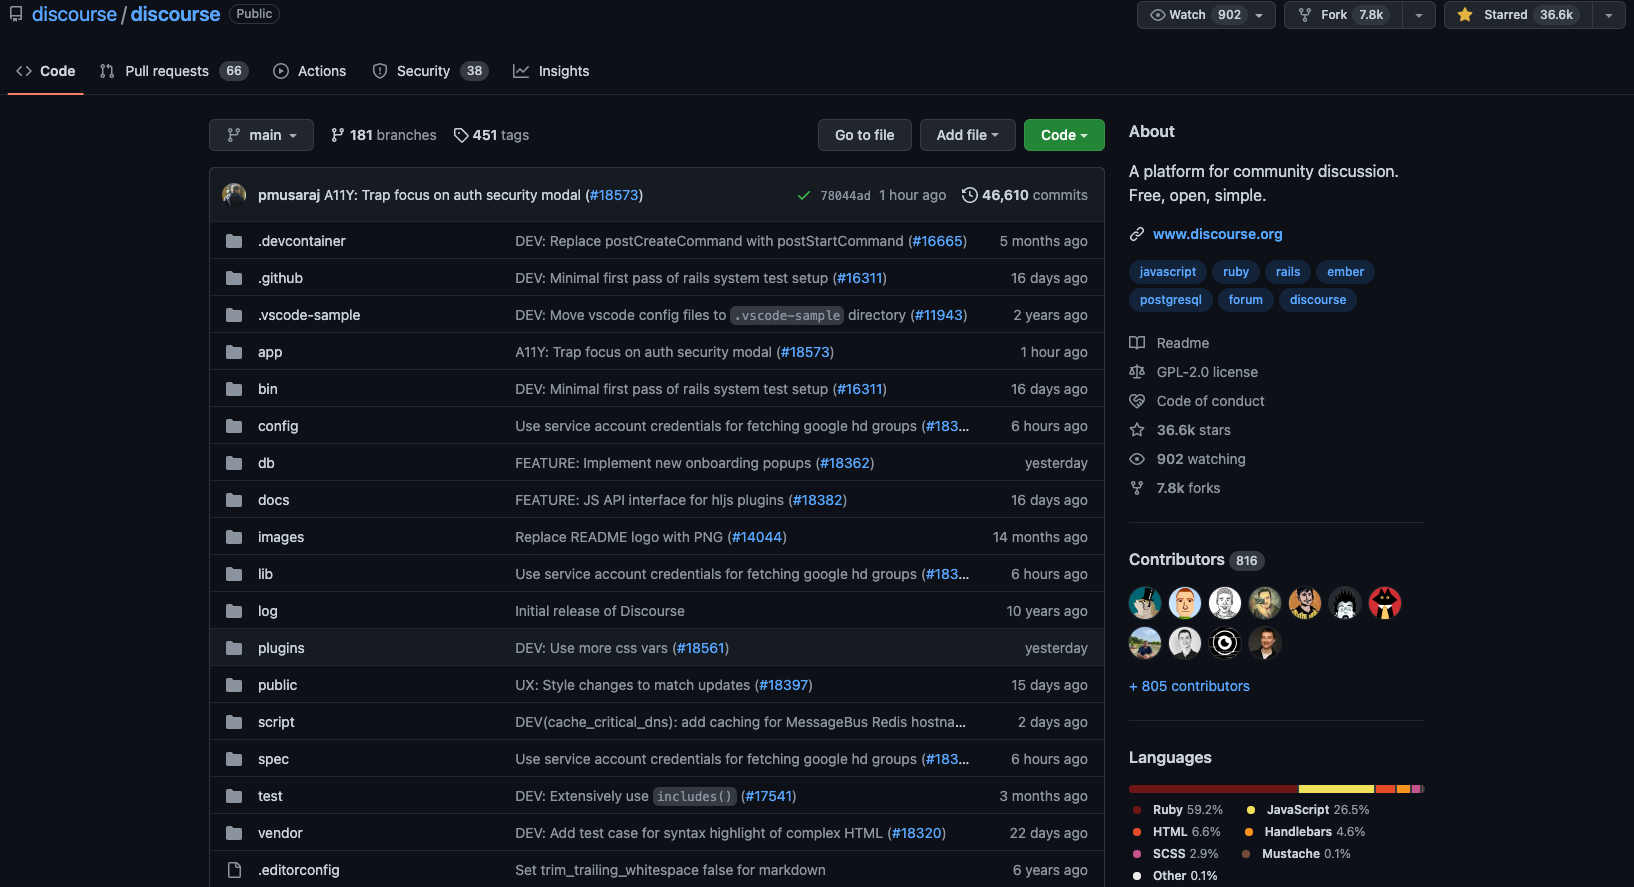1634x887 pixels.
Task: Expand the Fork options caret
Action: coord(1419,15)
